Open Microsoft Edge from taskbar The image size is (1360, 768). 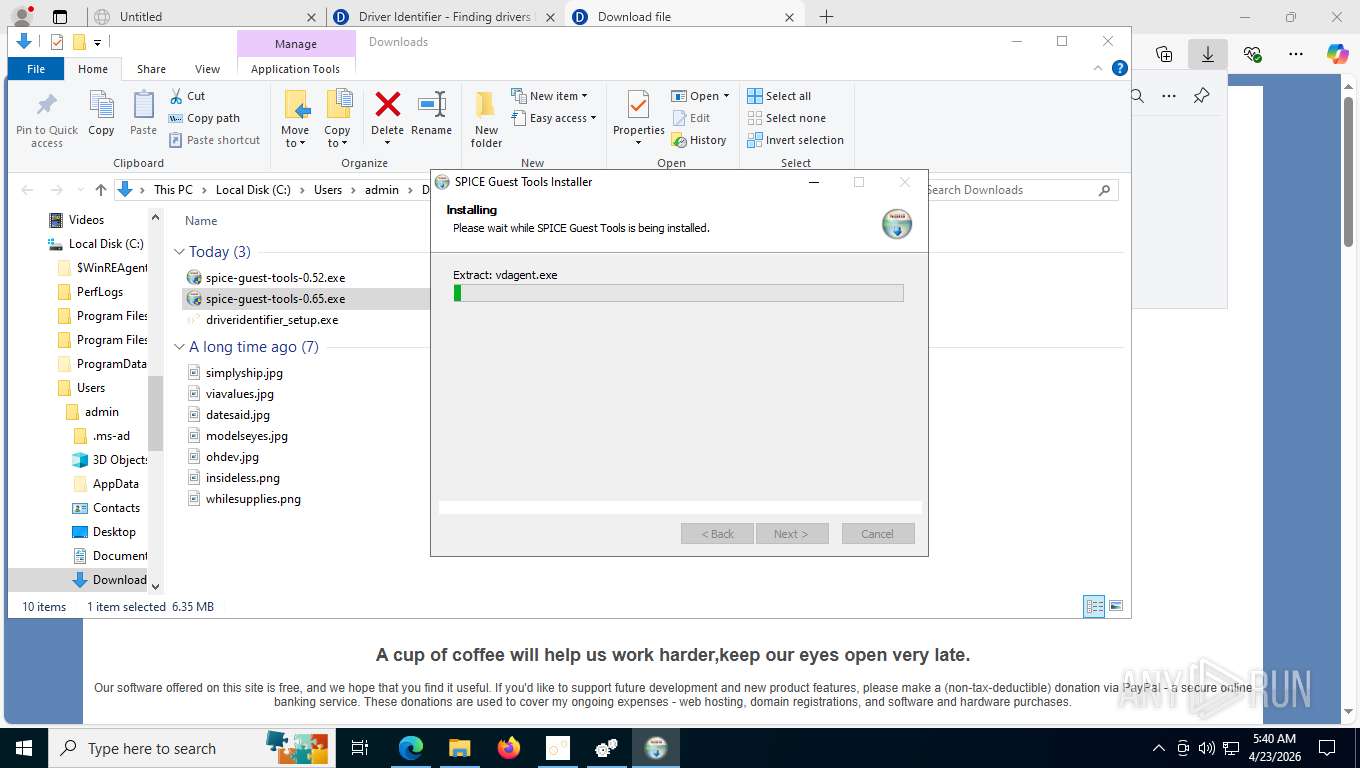point(411,748)
